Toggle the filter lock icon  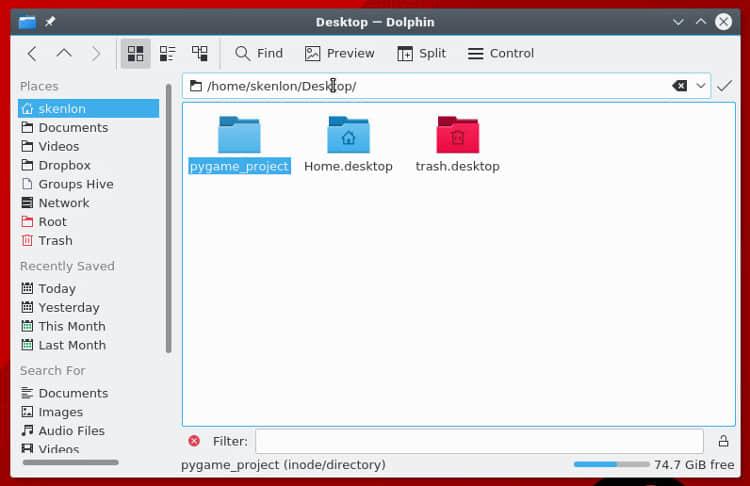(x=723, y=441)
